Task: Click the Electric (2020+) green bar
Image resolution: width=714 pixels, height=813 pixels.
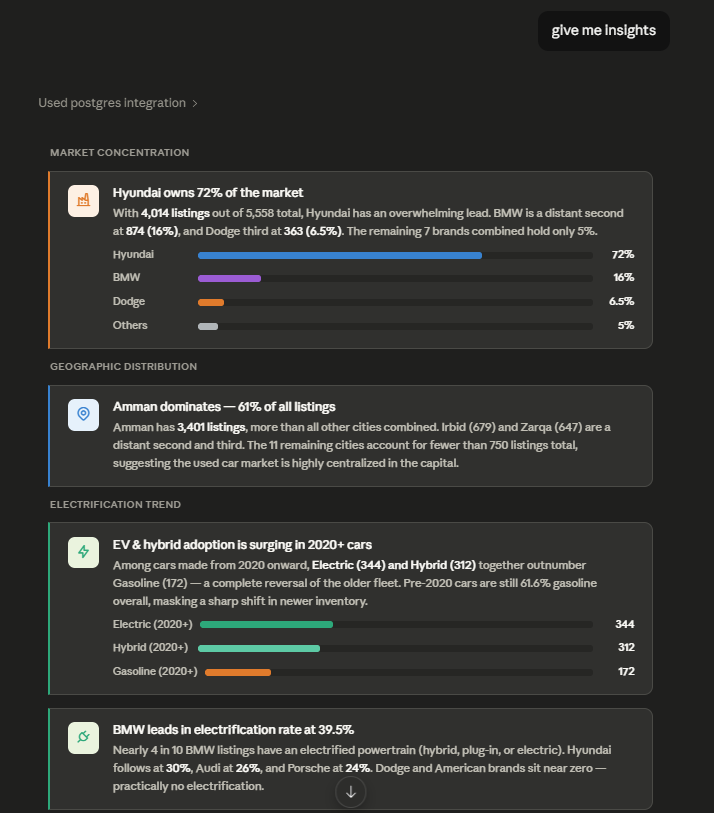Action: (x=266, y=624)
